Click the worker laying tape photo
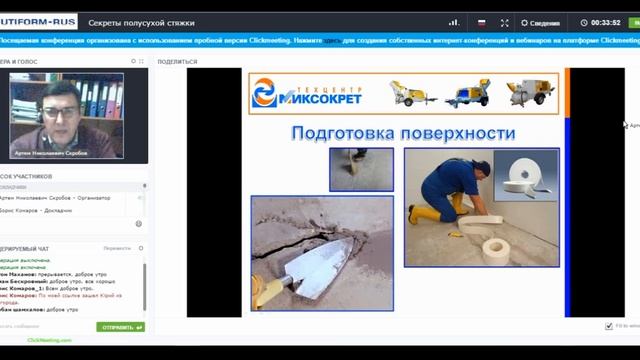The width and height of the screenshot is (640, 360). click(482, 207)
